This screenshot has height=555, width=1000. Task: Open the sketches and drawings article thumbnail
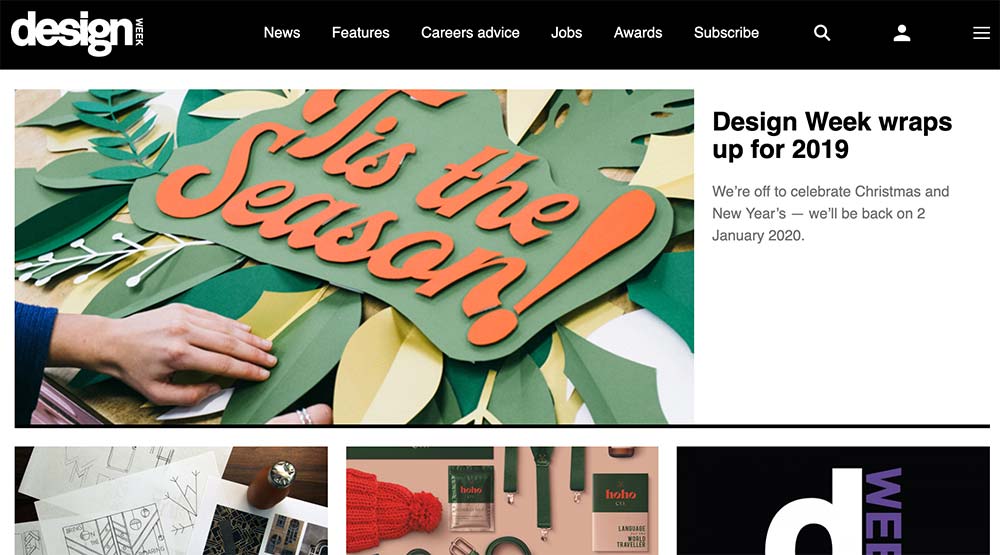pyautogui.click(x=171, y=501)
